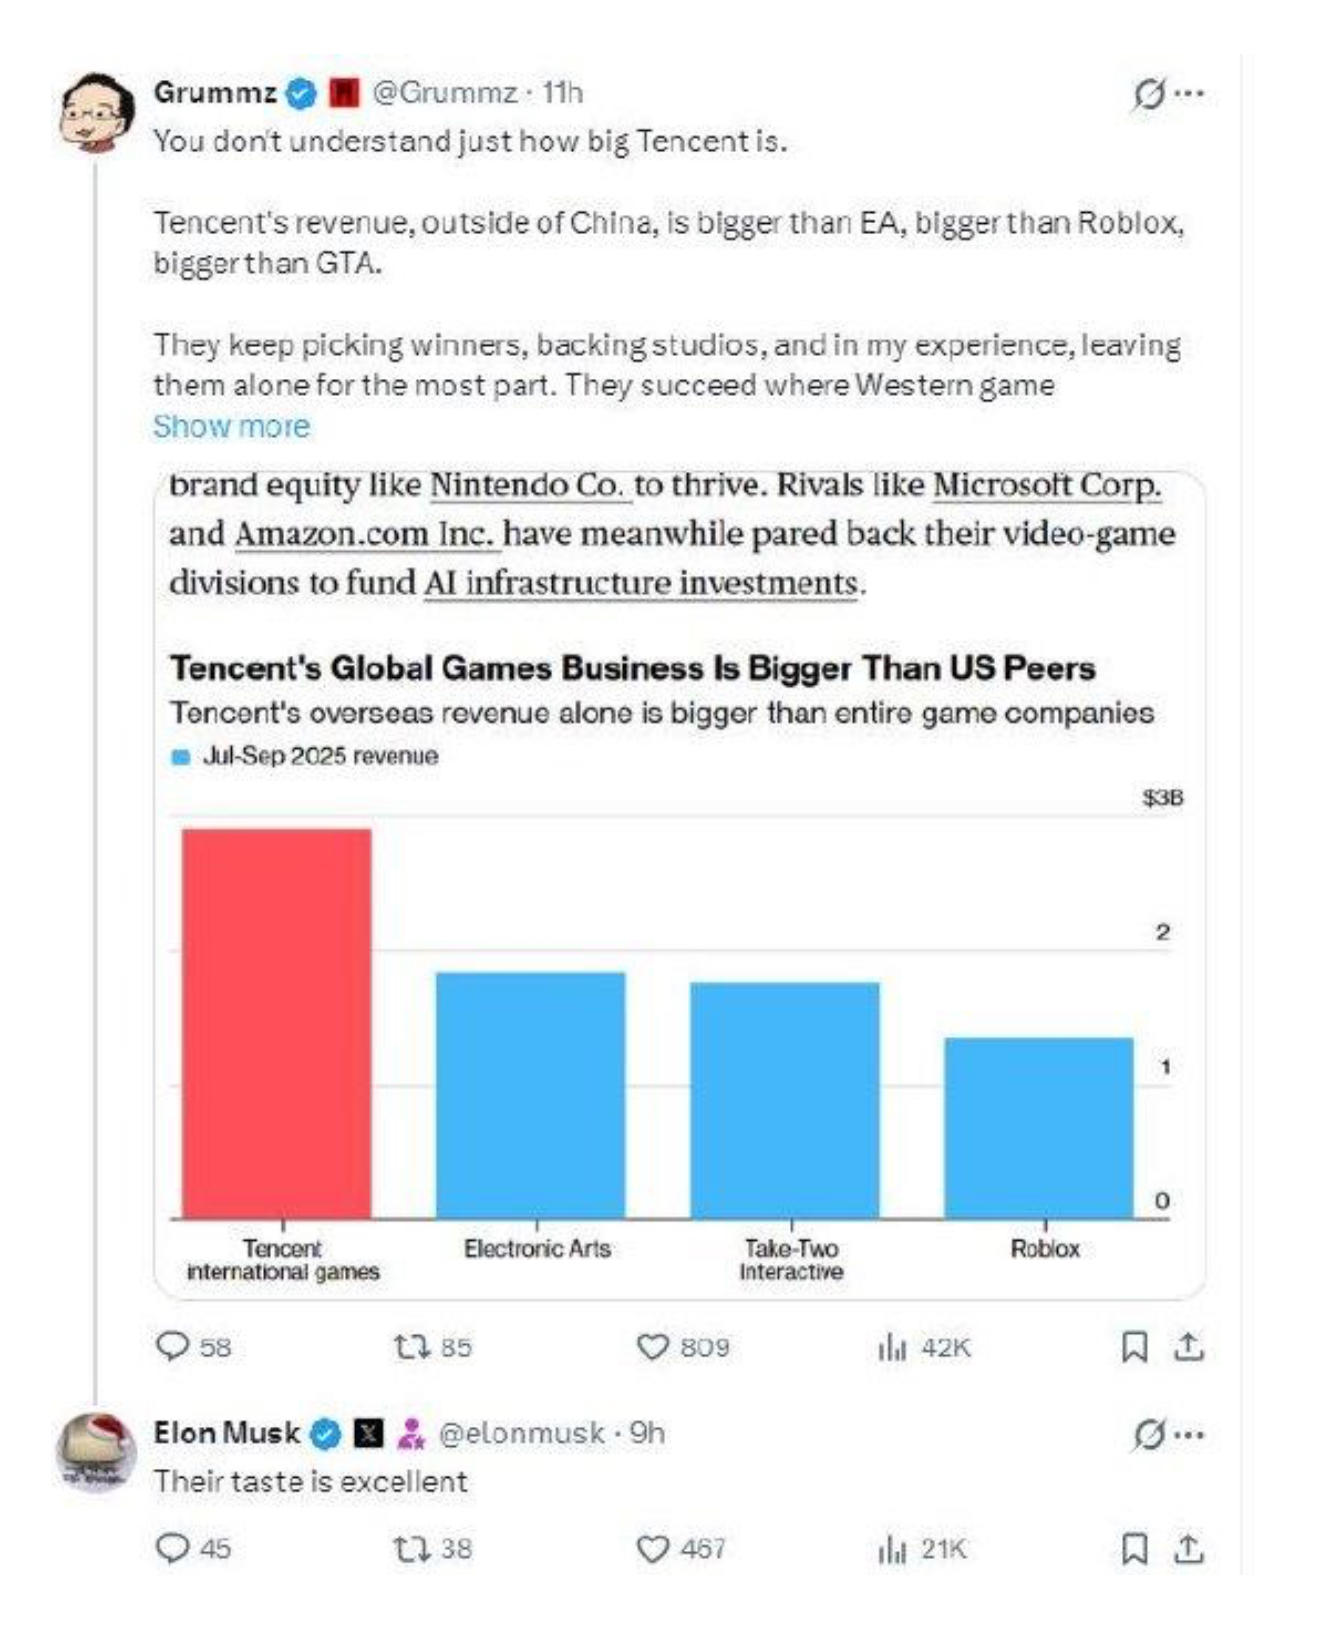Click reply icon on Grummz's post
Viewport: 1320px width, 1632px height.
point(172,1346)
